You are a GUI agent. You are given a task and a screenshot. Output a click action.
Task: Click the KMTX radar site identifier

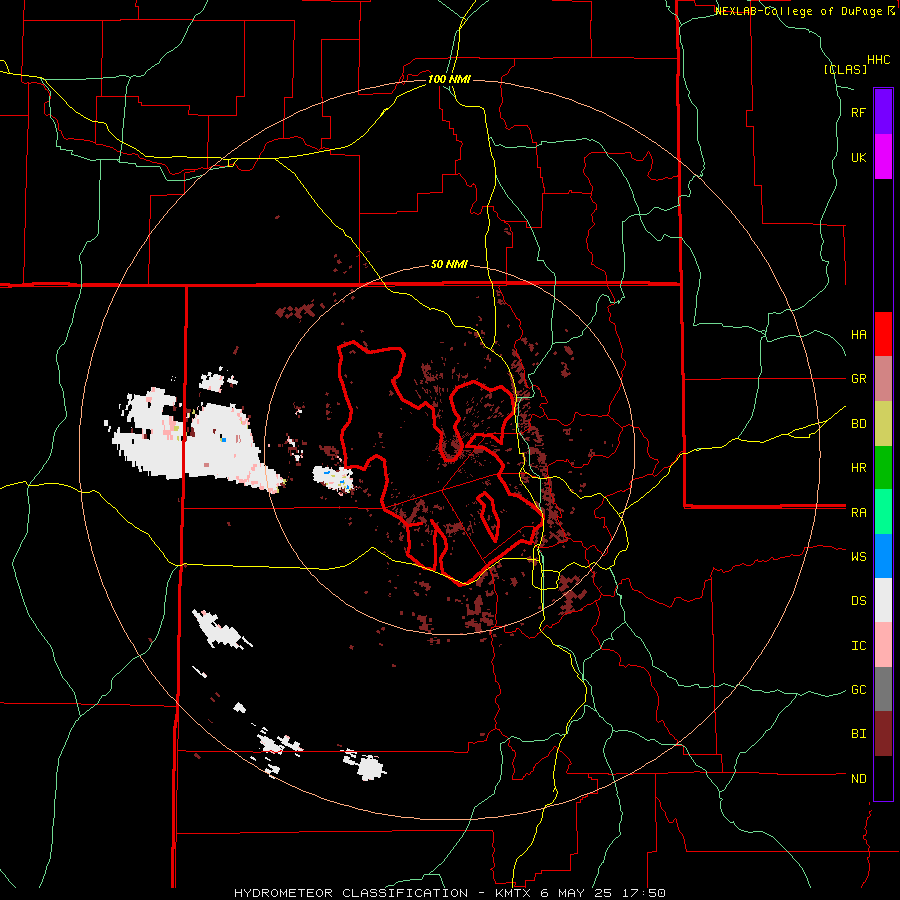(x=514, y=893)
